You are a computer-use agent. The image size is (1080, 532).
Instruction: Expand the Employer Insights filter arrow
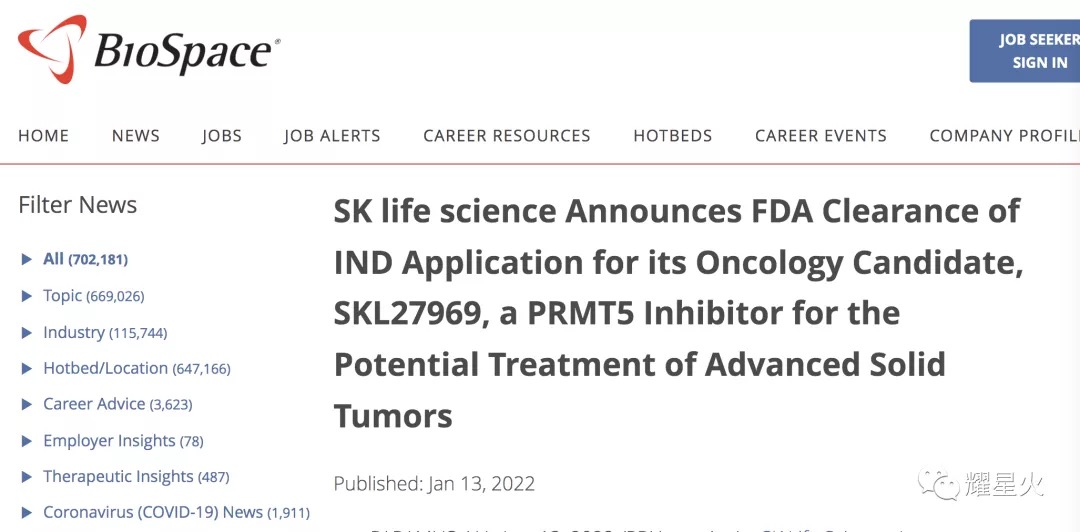[27, 440]
